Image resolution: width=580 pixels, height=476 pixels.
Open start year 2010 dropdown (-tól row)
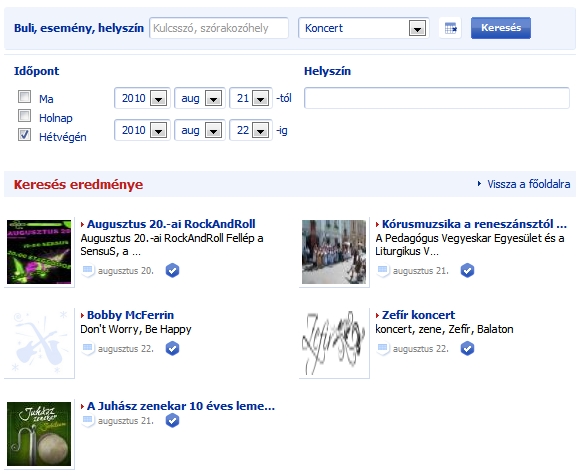(x=142, y=98)
